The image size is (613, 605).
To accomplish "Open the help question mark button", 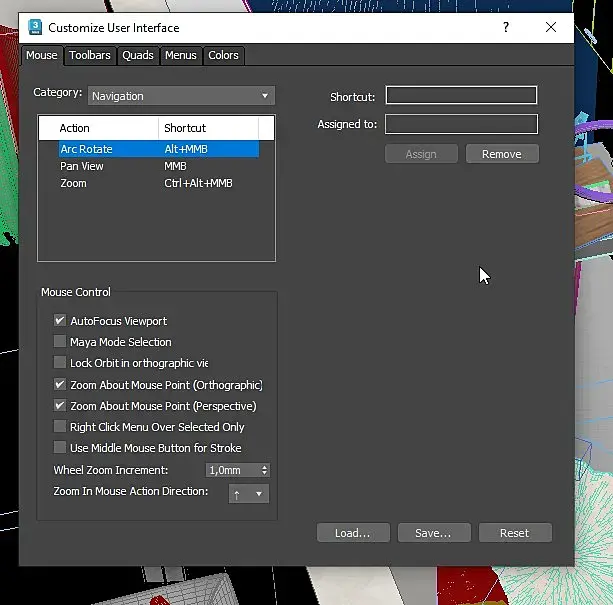I will (506, 27).
